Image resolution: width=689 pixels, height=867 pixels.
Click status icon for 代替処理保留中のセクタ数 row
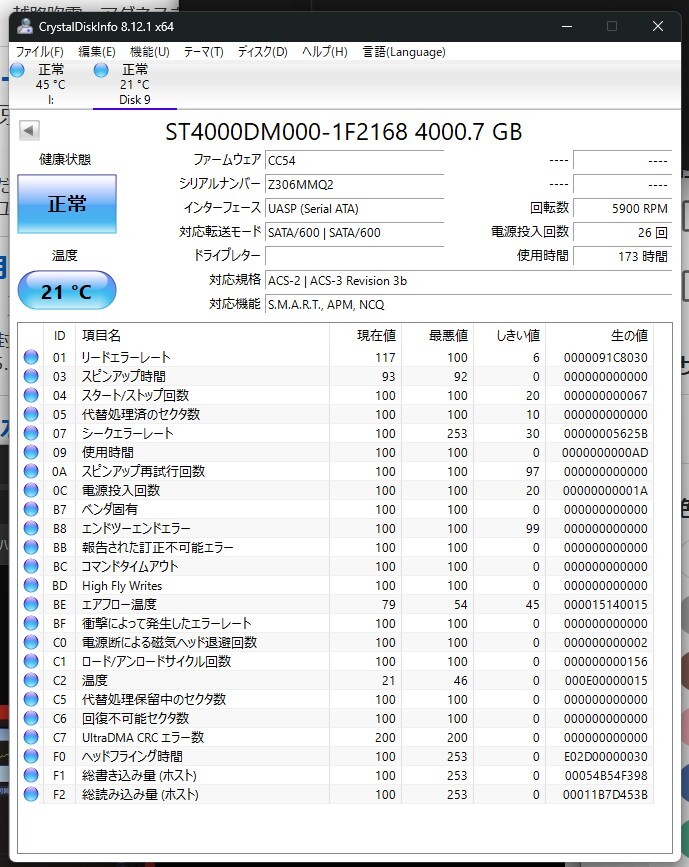click(x=31, y=699)
